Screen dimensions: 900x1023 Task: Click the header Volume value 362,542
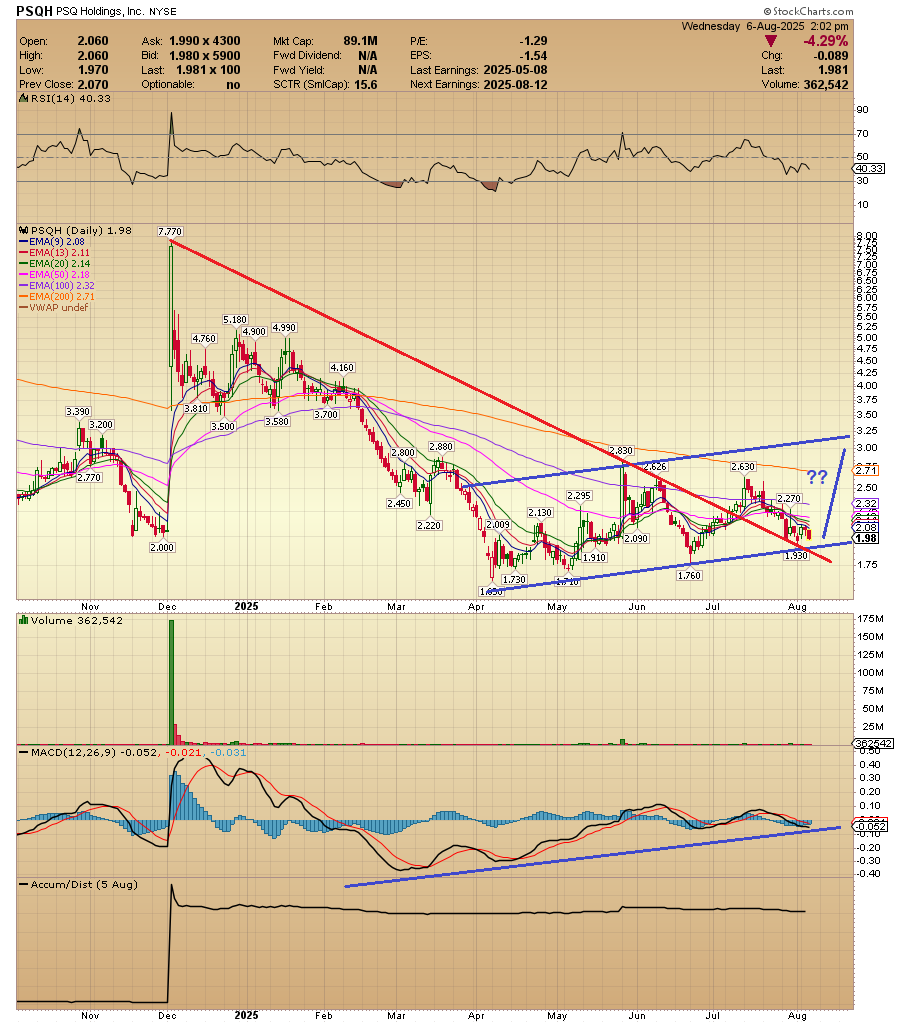point(826,85)
